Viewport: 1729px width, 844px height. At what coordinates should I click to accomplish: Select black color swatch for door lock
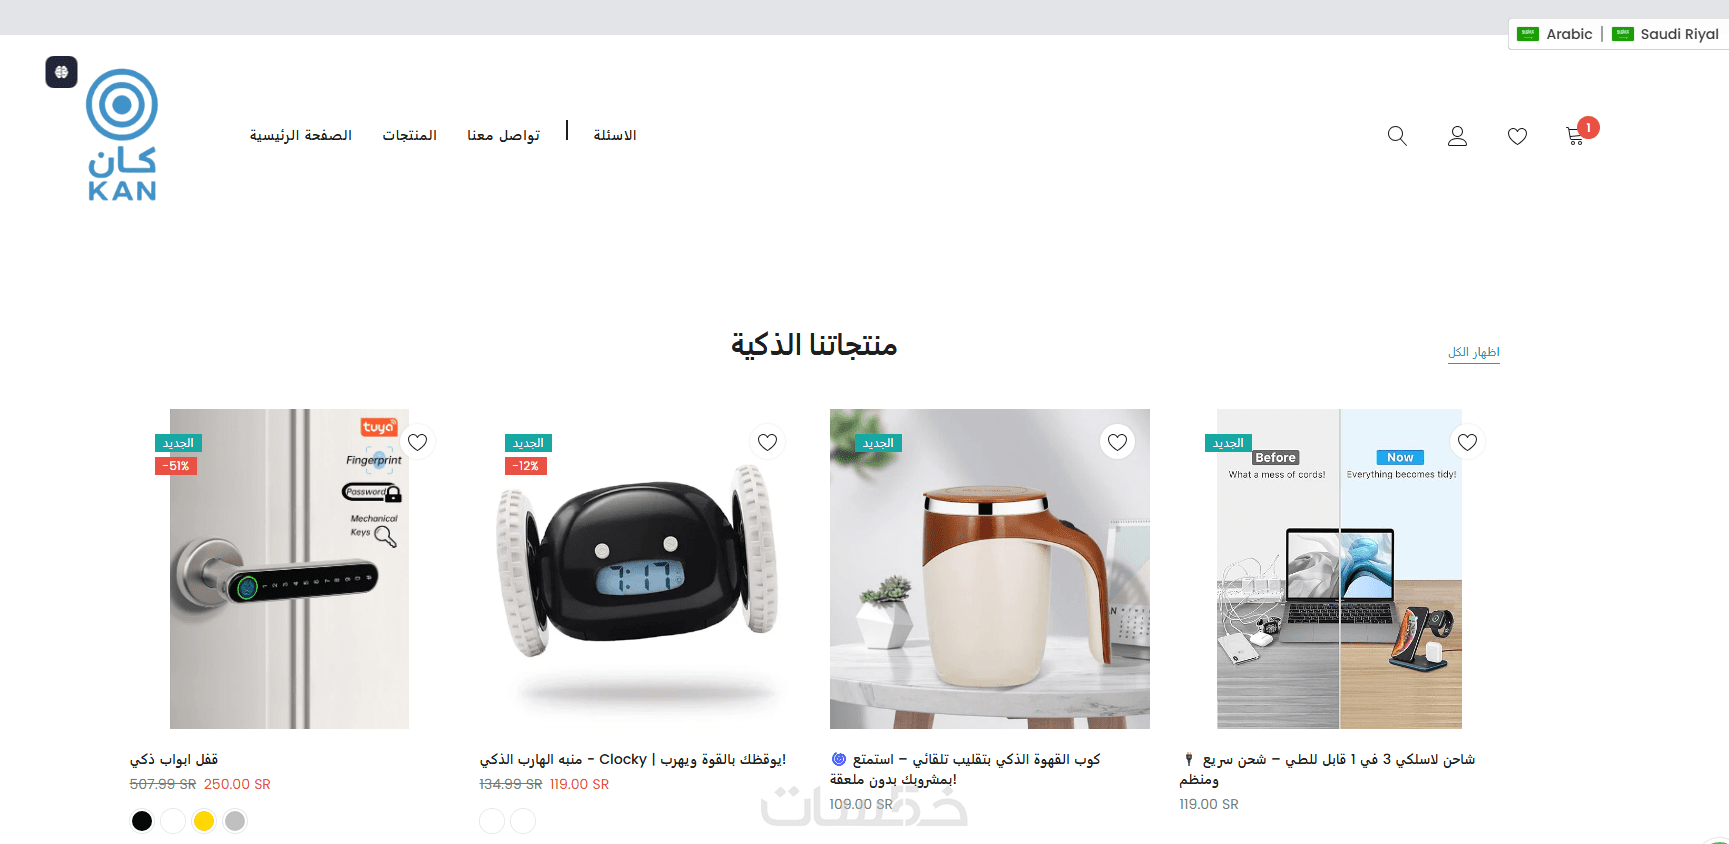tap(142, 821)
